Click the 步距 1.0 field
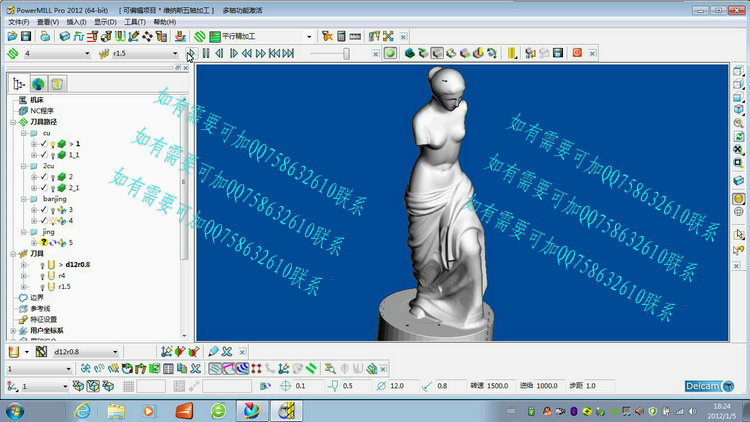This screenshot has height=422, width=750. (599, 386)
